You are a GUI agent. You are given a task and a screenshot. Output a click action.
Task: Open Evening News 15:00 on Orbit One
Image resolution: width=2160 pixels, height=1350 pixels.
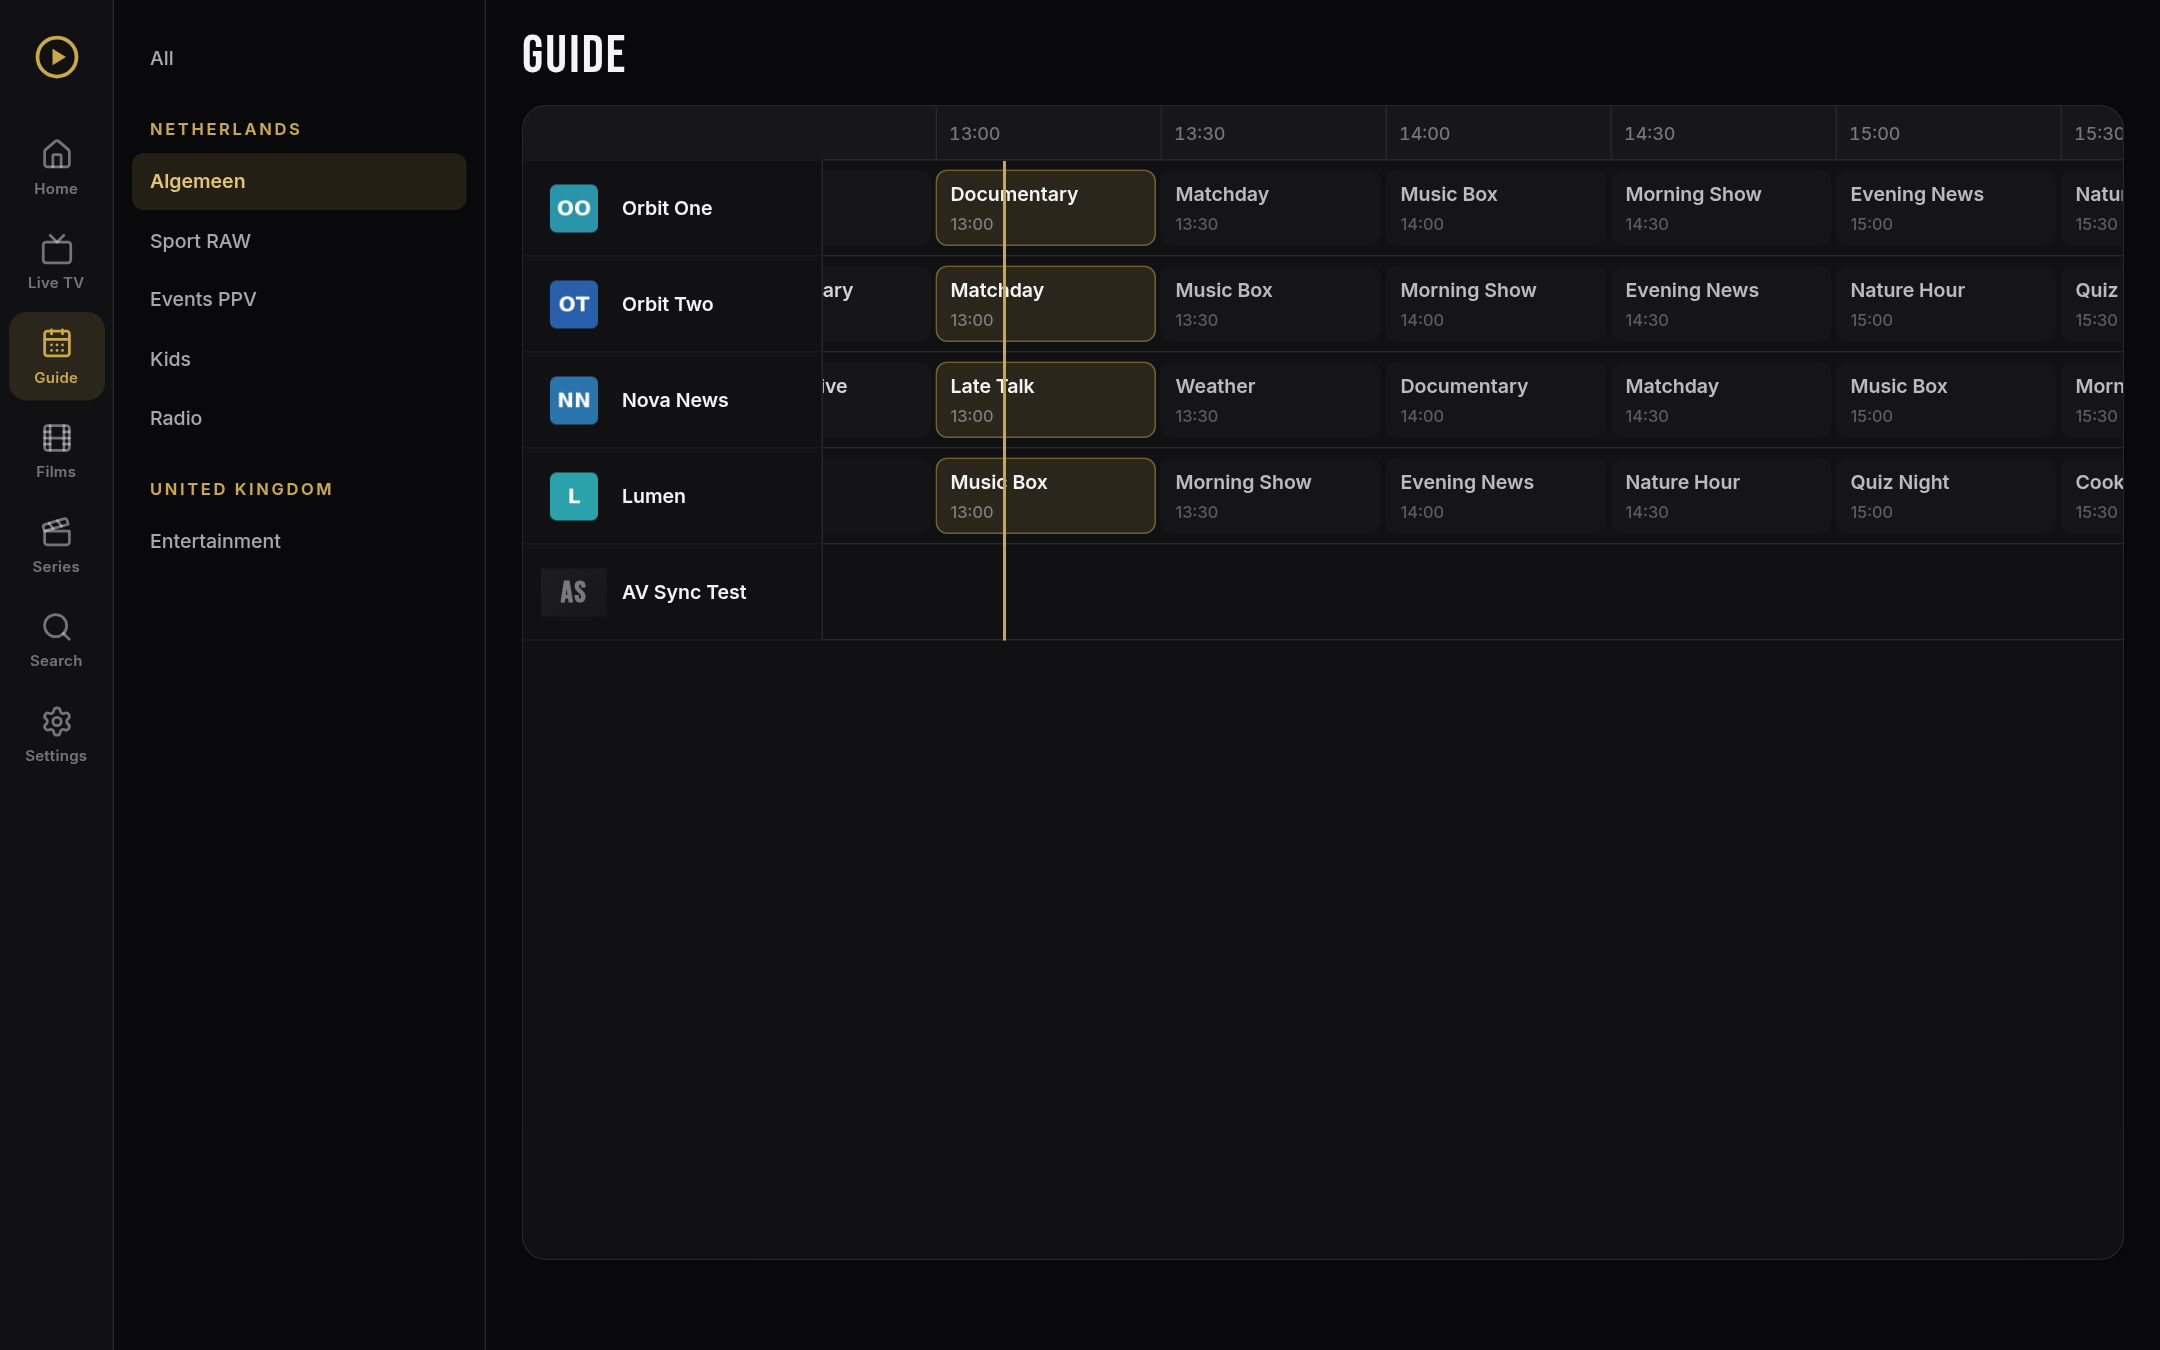1945,208
